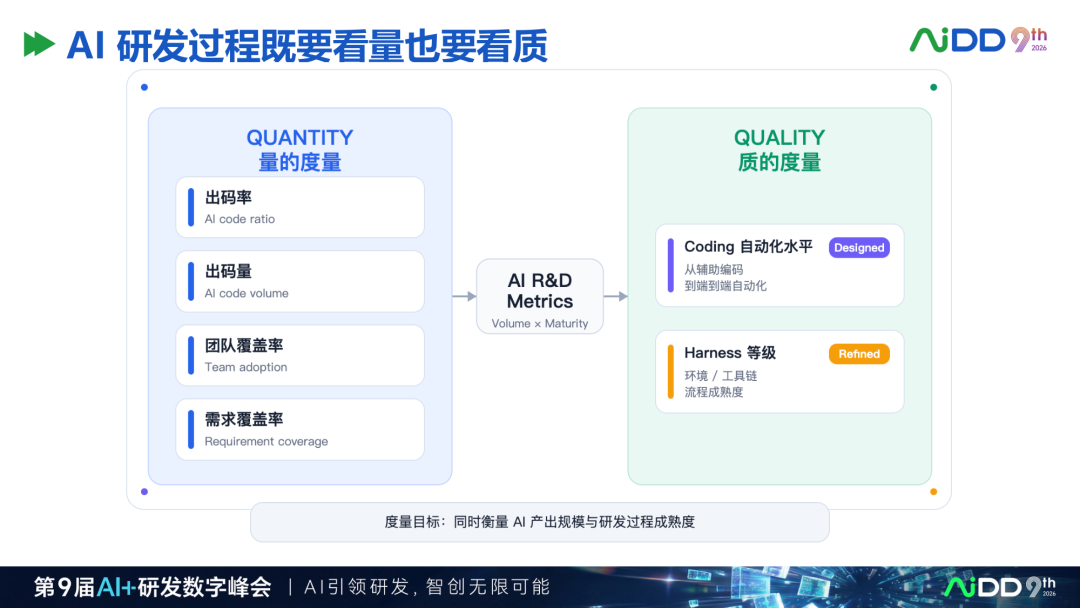Click the green double-arrow icon beside the title

(x=39, y=45)
